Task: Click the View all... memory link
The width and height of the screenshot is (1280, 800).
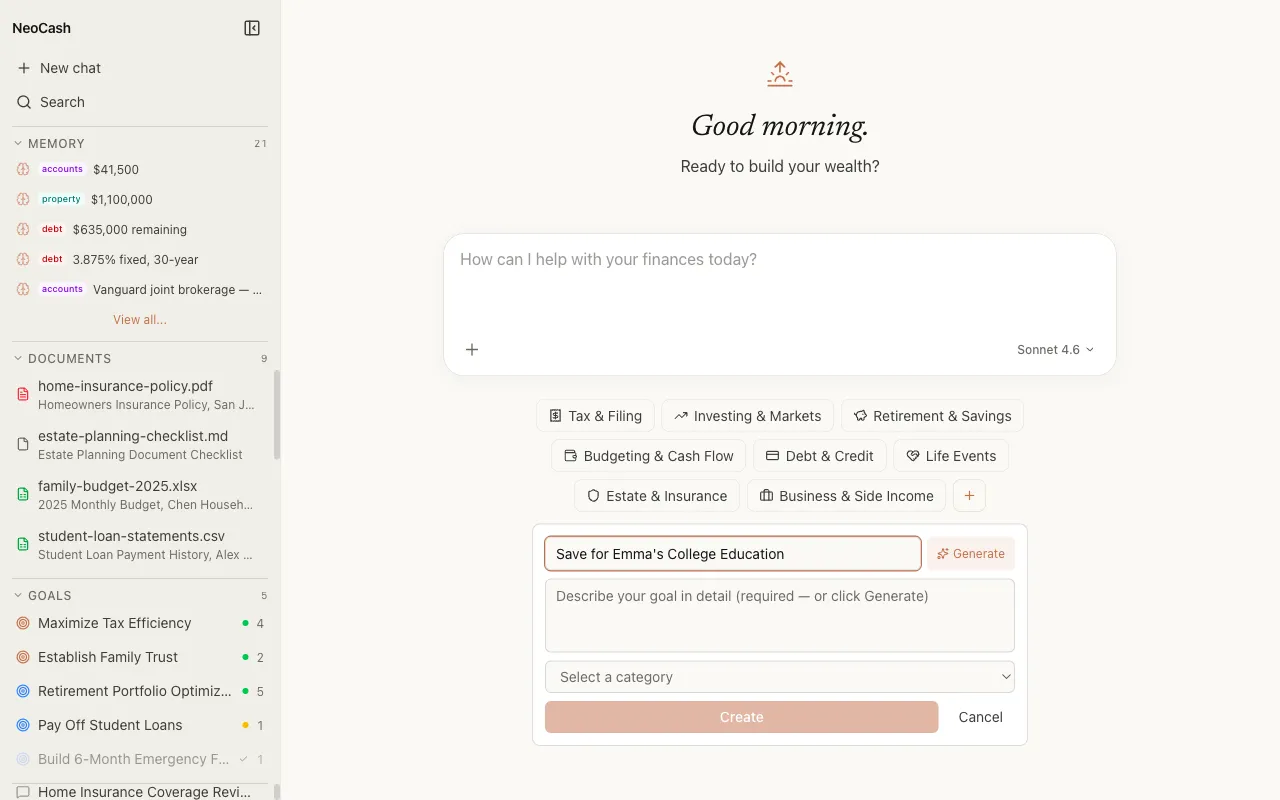Action: (140, 320)
